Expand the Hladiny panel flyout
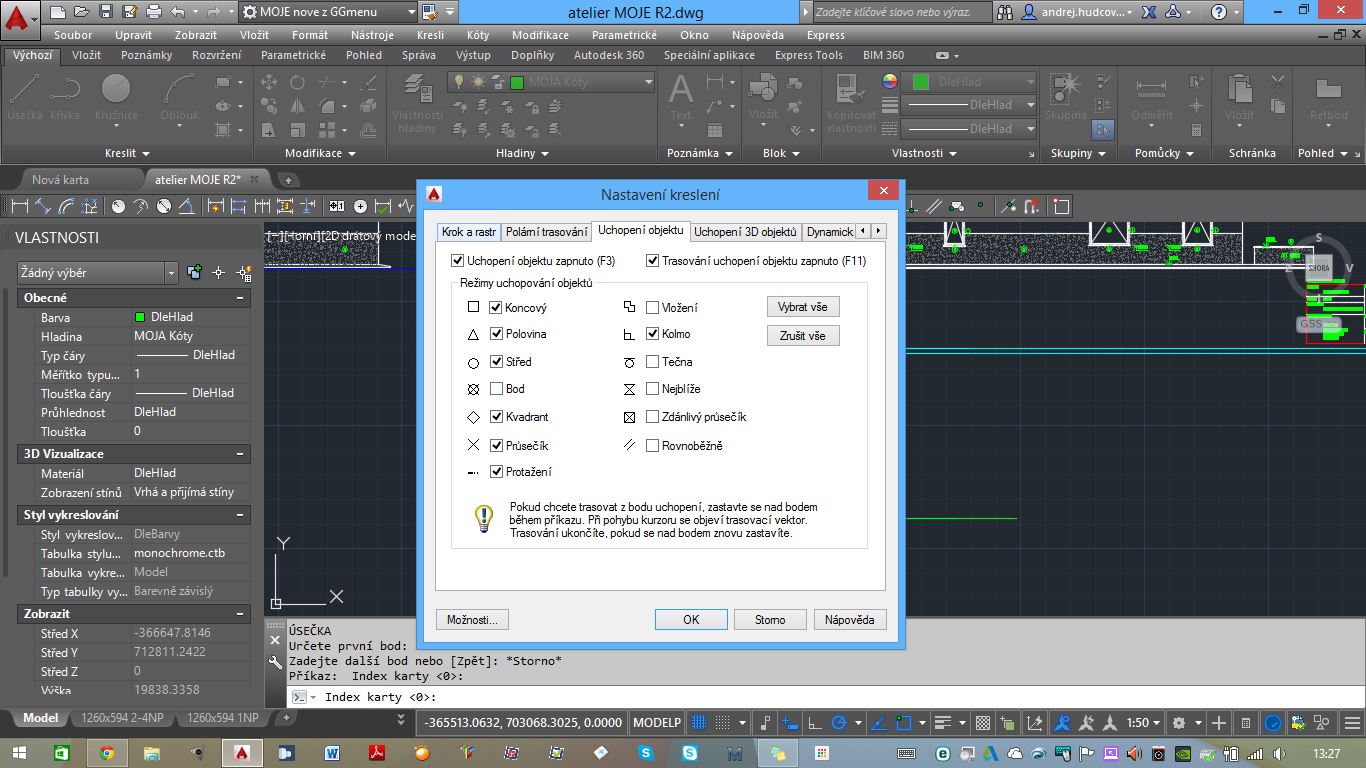This screenshot has width=1366, height=768. tap(522, 153)
